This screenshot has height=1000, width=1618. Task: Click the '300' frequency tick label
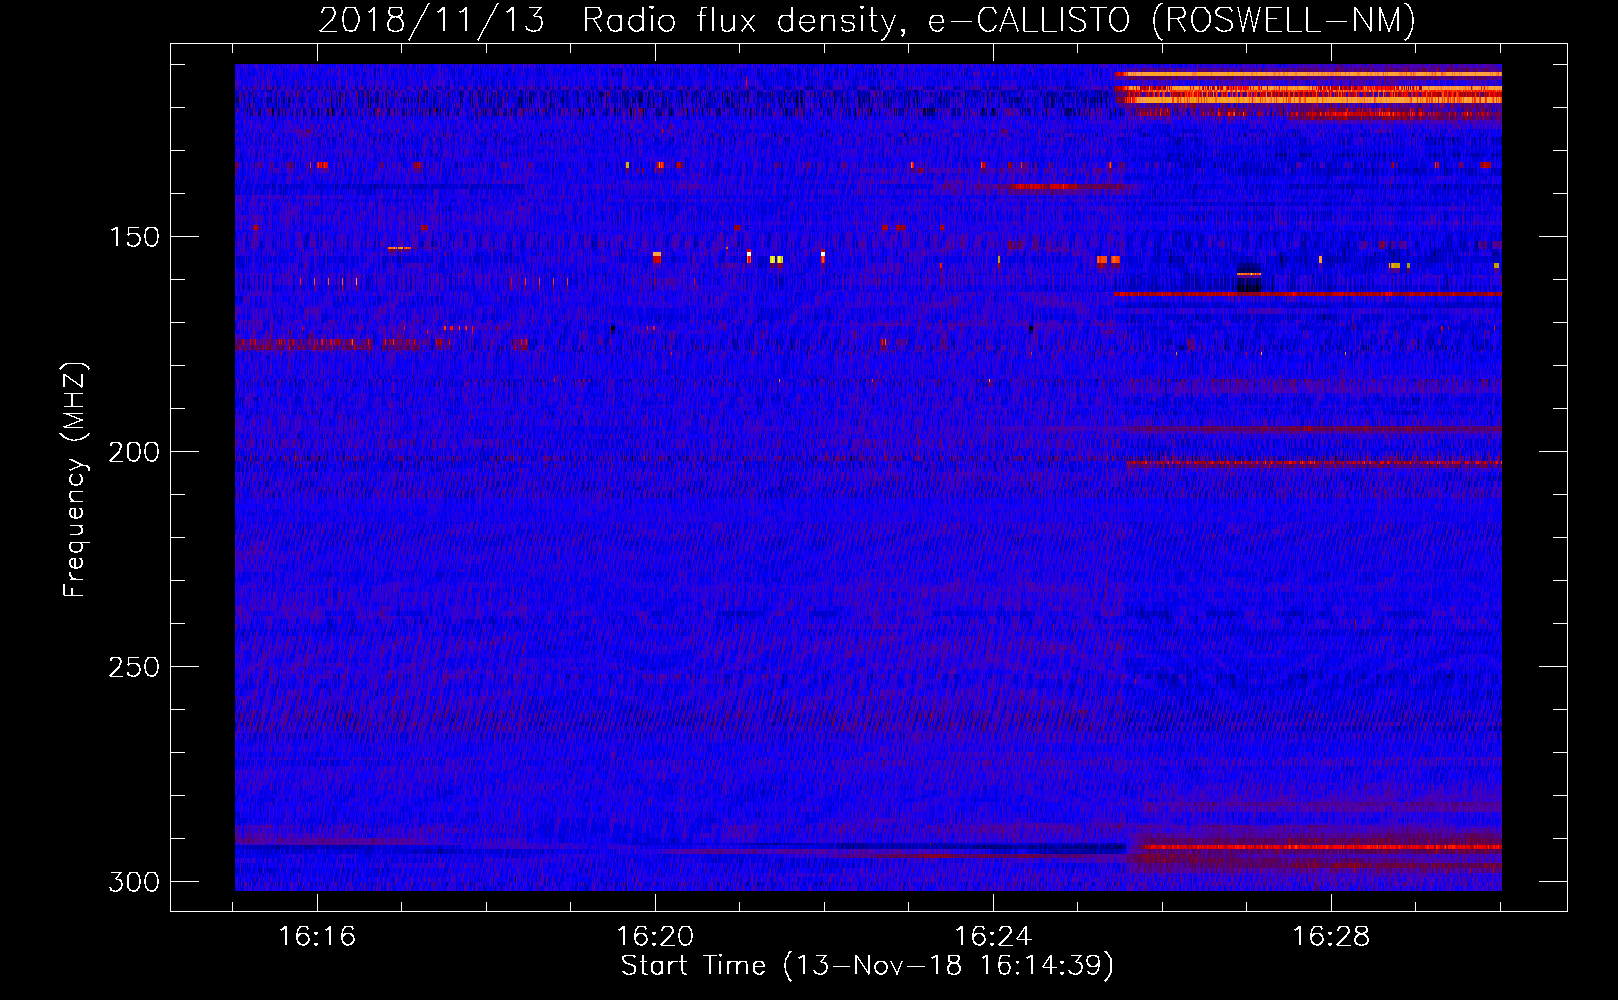coord(134,882)
